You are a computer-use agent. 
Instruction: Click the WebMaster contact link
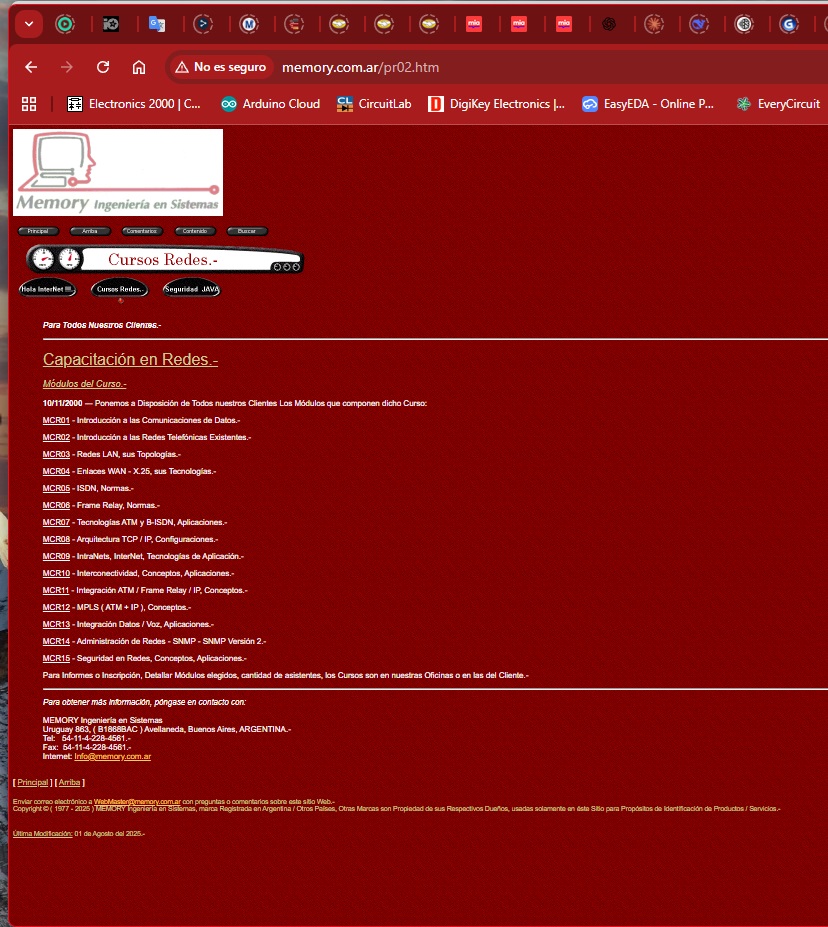tap(138, 801)
